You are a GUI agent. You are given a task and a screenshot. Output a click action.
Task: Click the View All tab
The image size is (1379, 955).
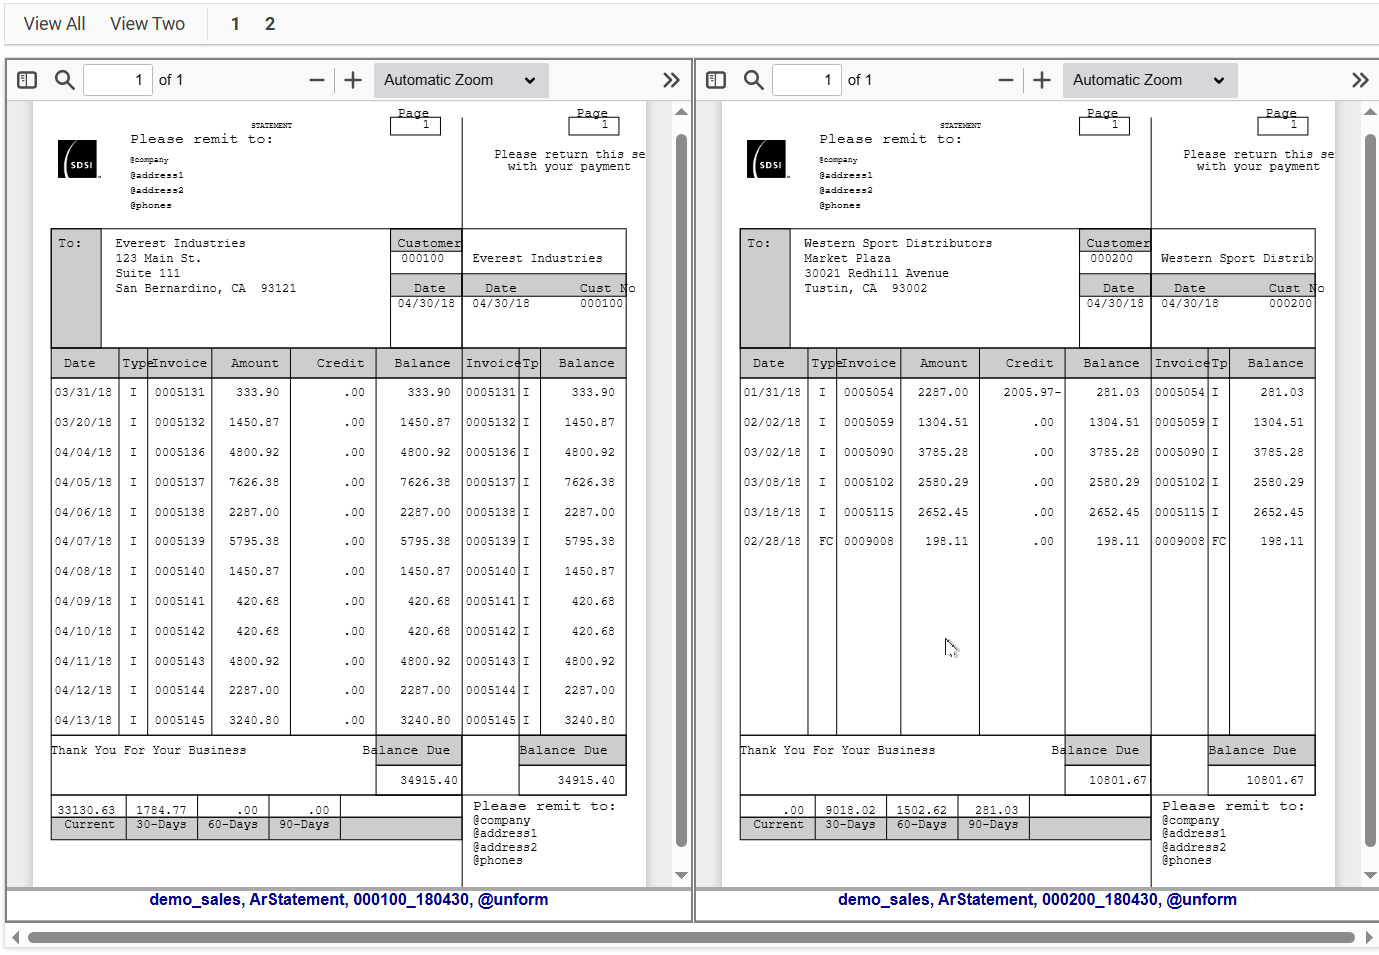pyautogui.click(x=54, y=24)
